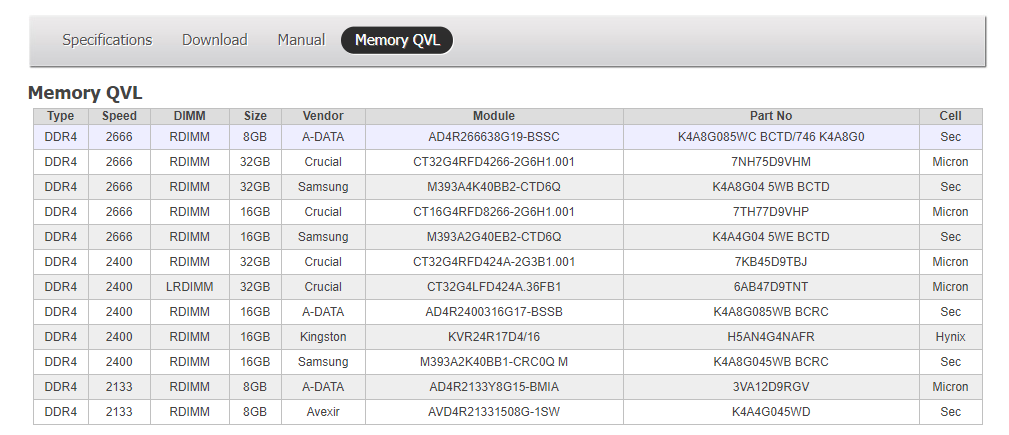Viewport: 1009px width, 435px height.
Task: Open the Manual tab
Action: coord(301,40)
